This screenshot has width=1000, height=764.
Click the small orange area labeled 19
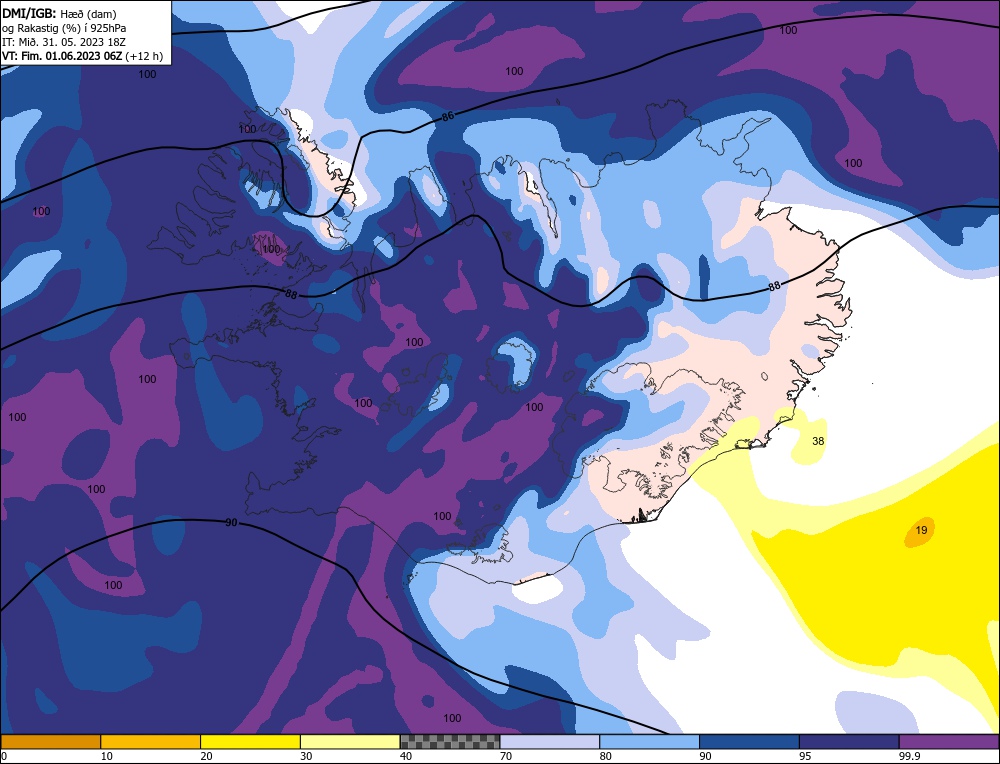pos(920,532)
